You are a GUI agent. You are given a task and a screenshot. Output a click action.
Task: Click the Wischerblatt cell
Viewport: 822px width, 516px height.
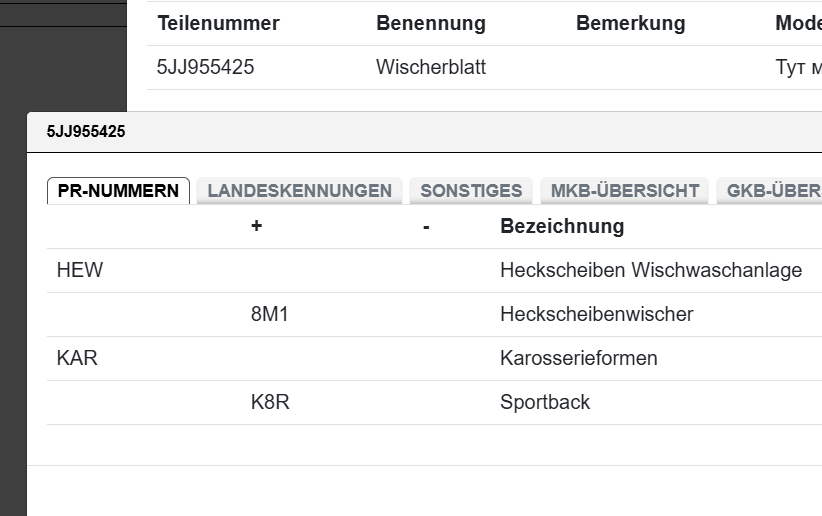[430, 68]
